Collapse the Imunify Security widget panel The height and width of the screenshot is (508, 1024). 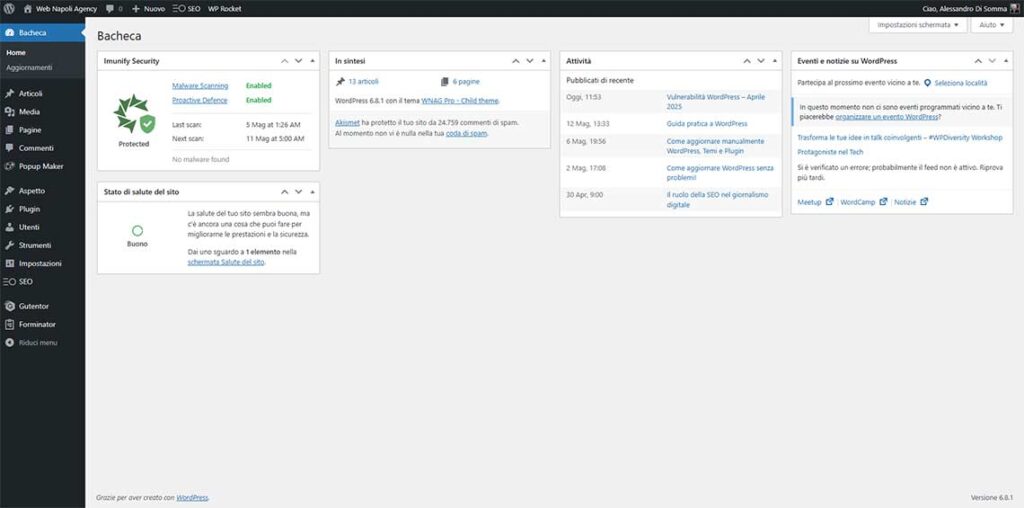[312, 61]
